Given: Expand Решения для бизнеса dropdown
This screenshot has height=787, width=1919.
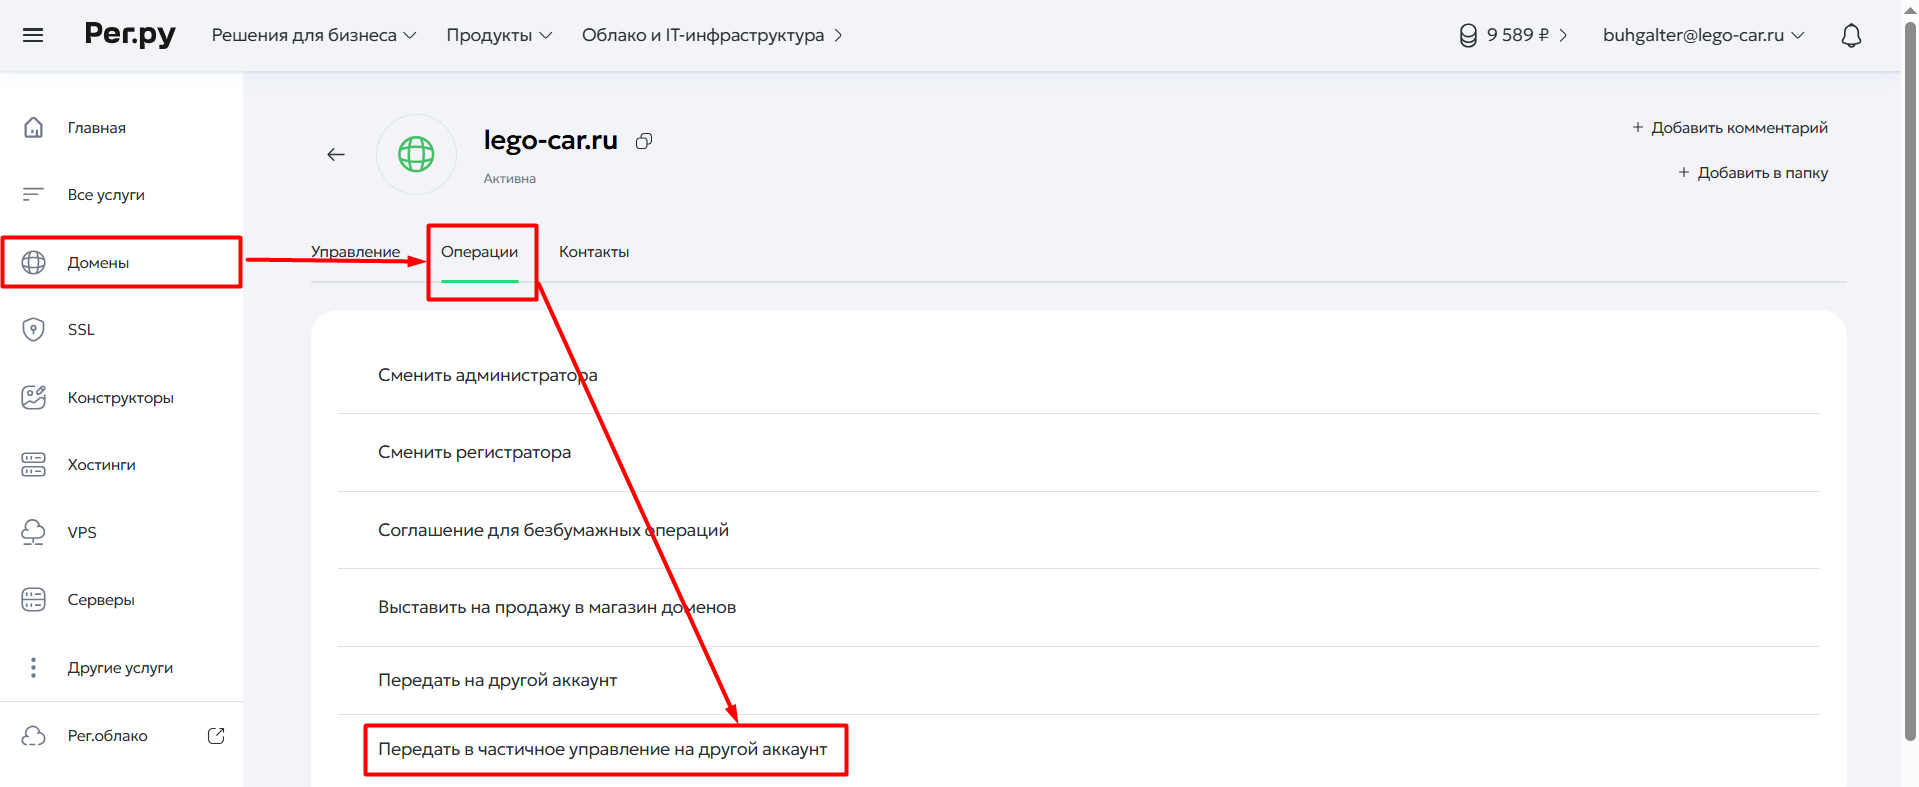Looking at the screenshot, I should click(x=314, y=35).
